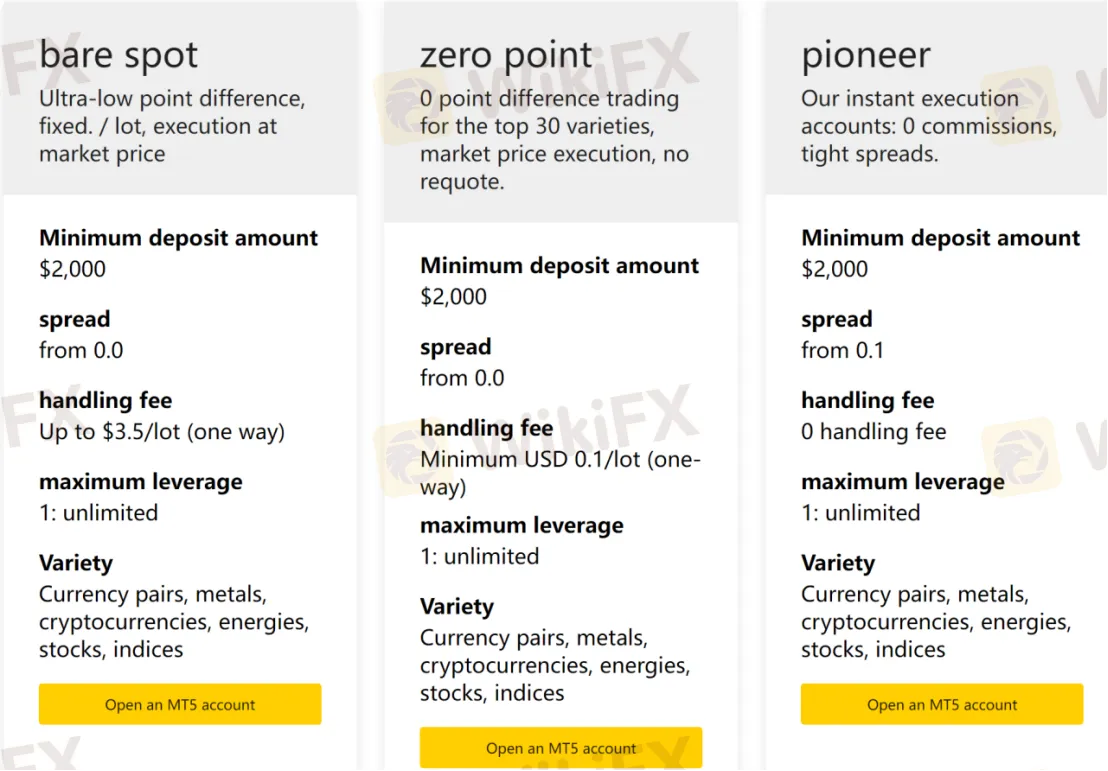
Task: Click the bare spot "spread" label
Action: coord(75,320)
